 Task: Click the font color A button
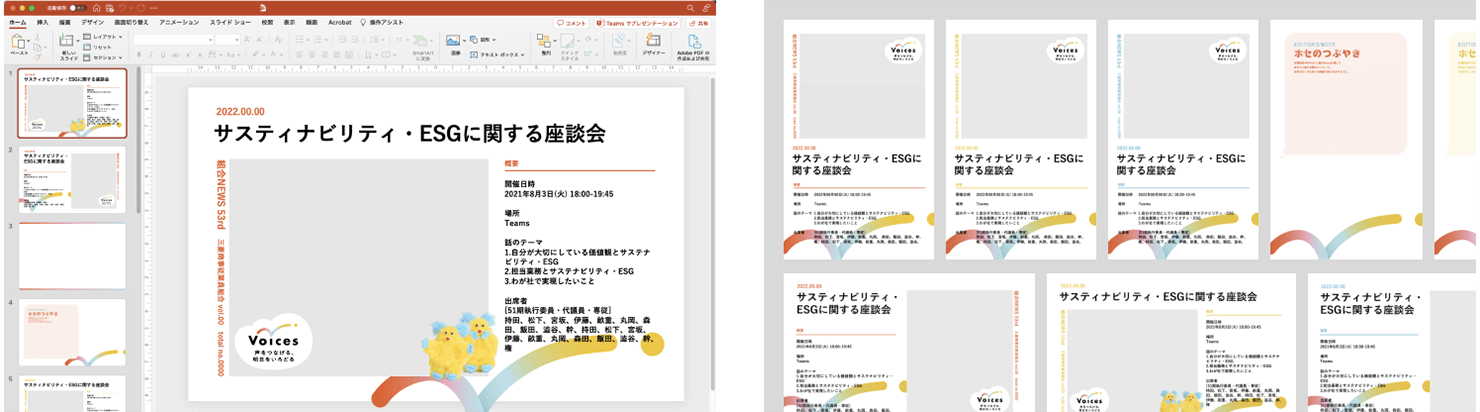[x=273, y=54]
